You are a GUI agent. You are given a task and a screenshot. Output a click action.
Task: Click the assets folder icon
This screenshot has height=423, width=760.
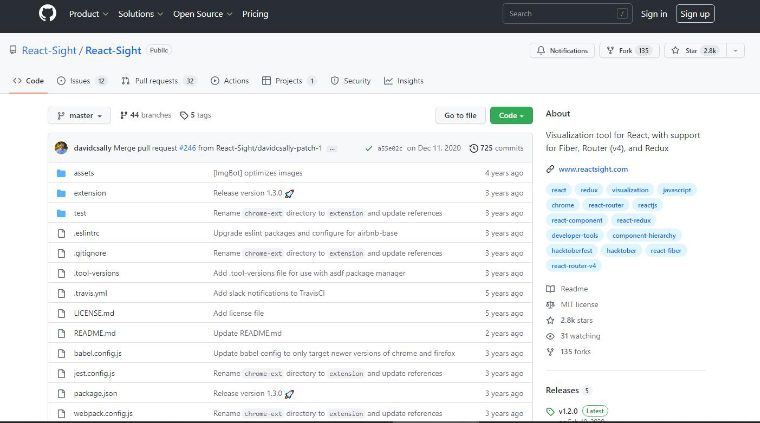click(61, 173)
